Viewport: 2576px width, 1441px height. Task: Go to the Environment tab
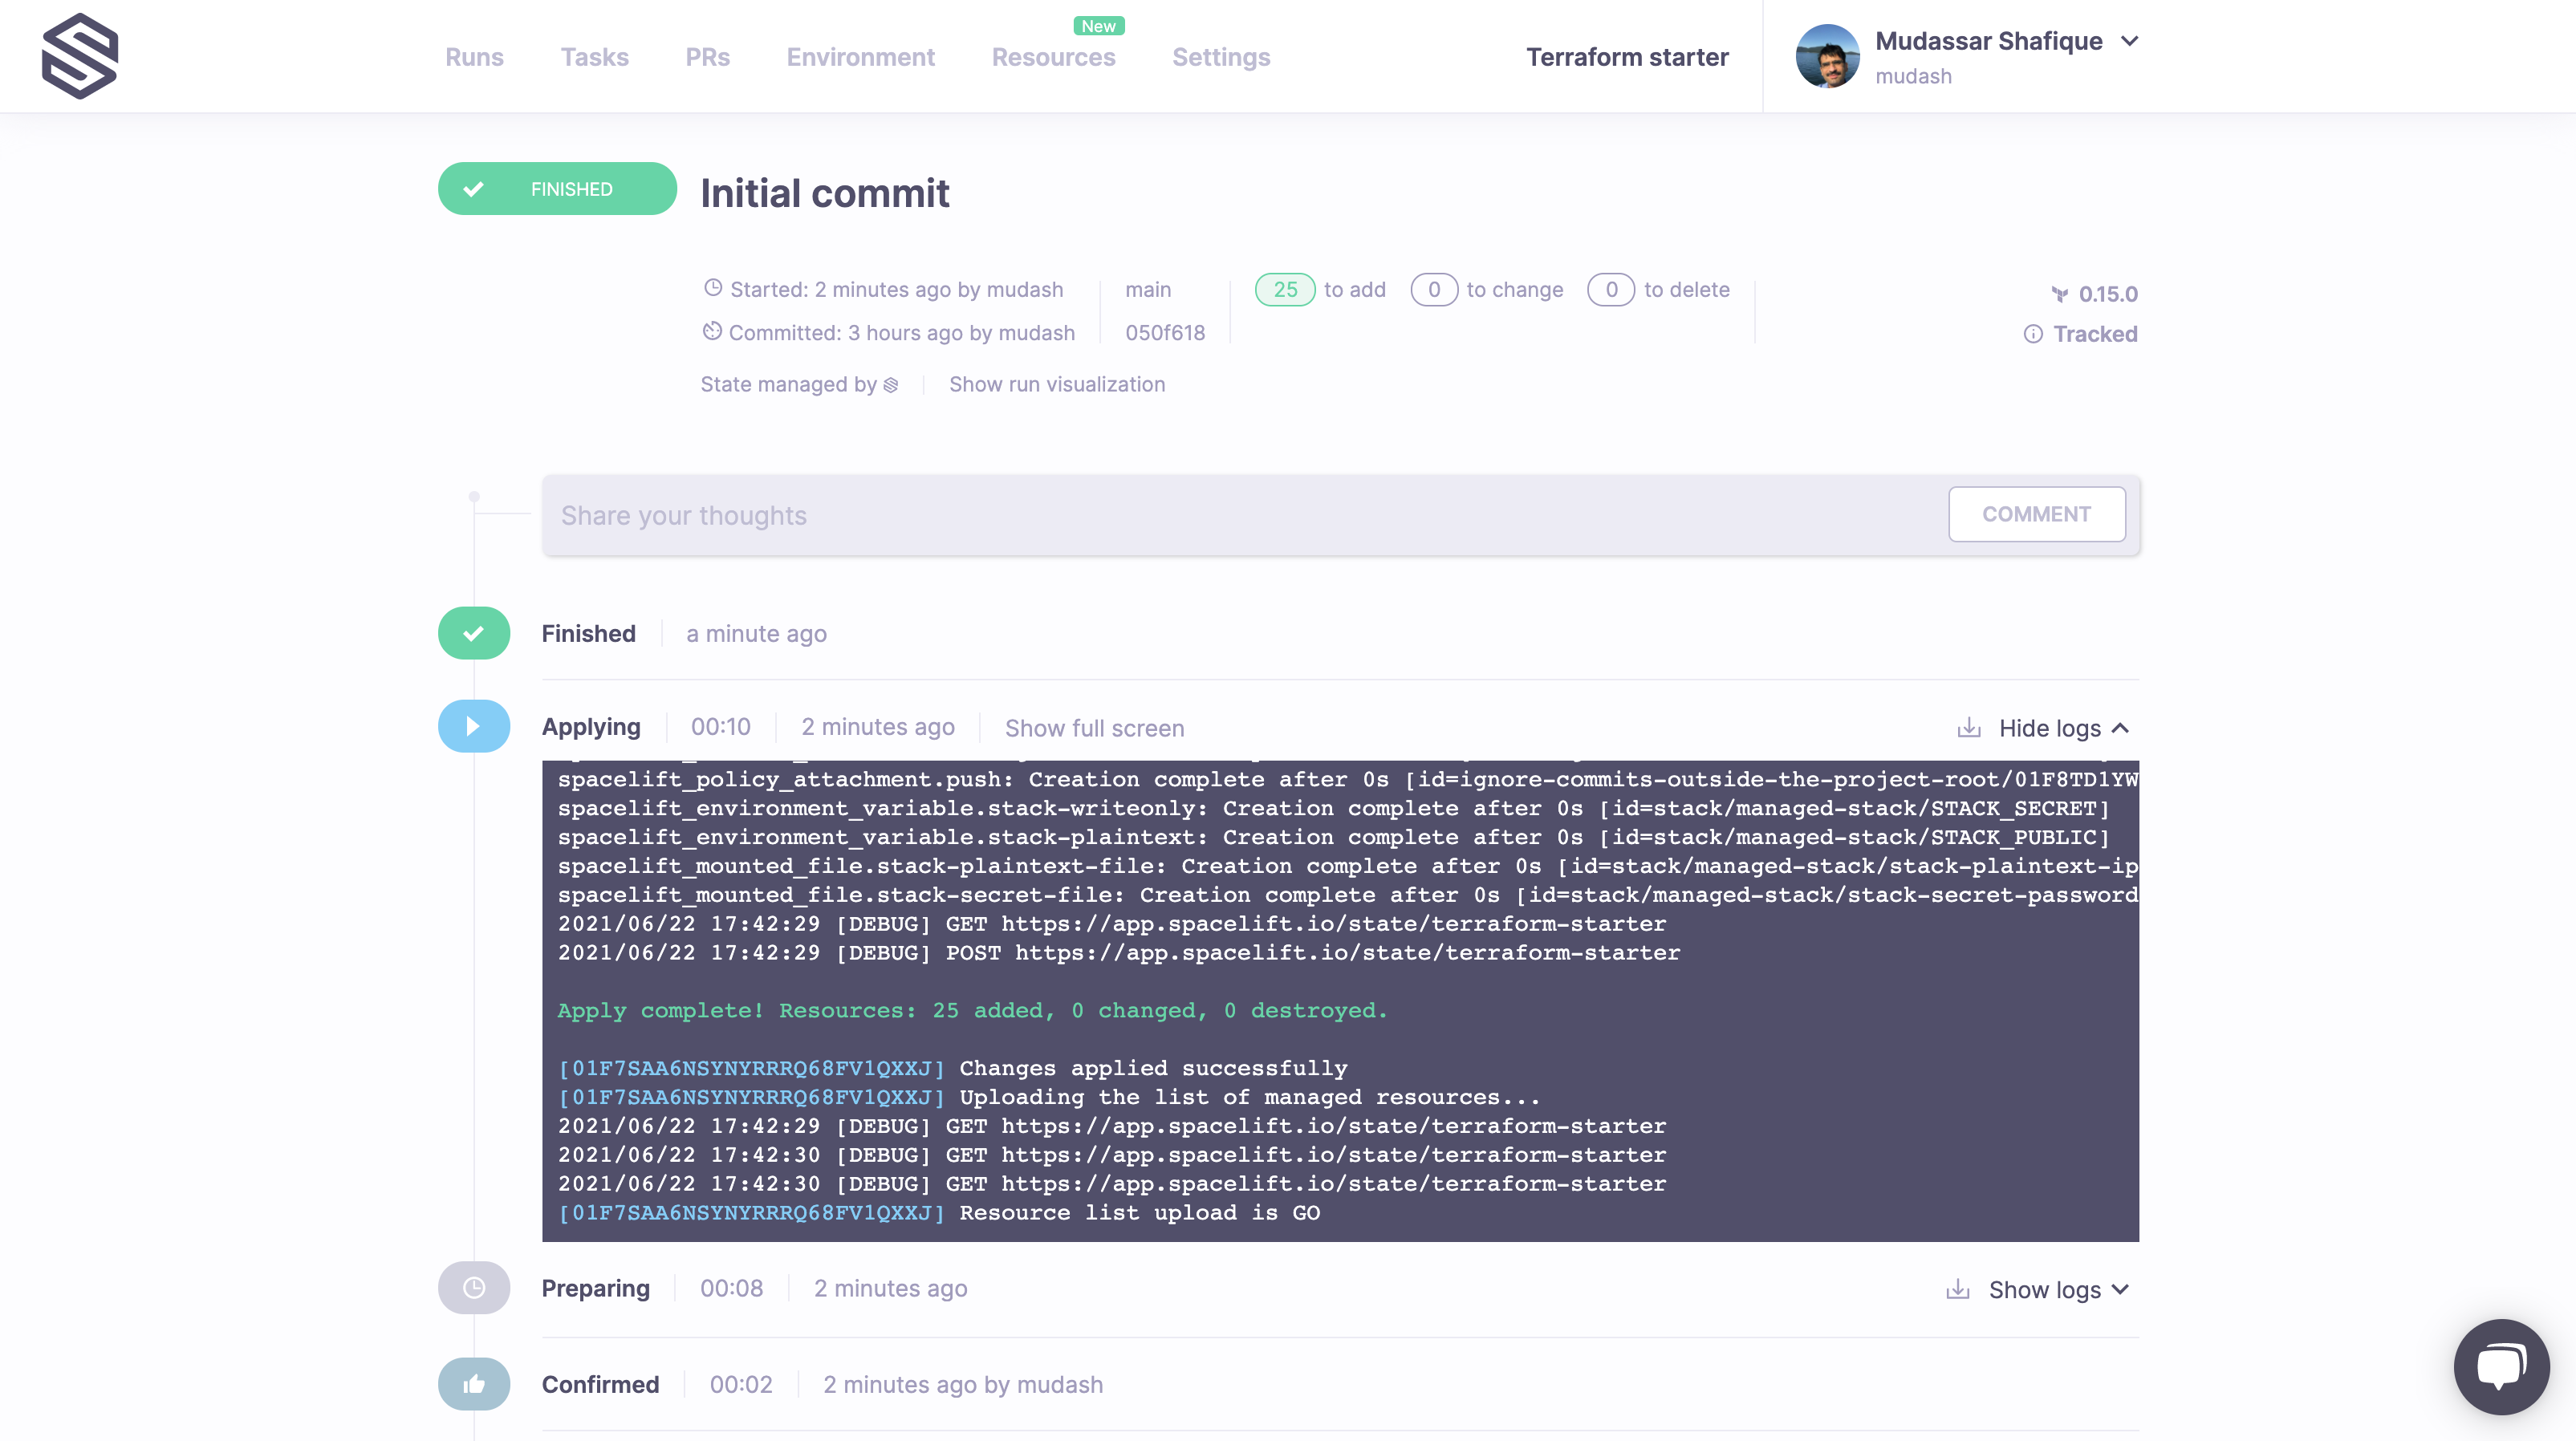[x=860, y=57]
